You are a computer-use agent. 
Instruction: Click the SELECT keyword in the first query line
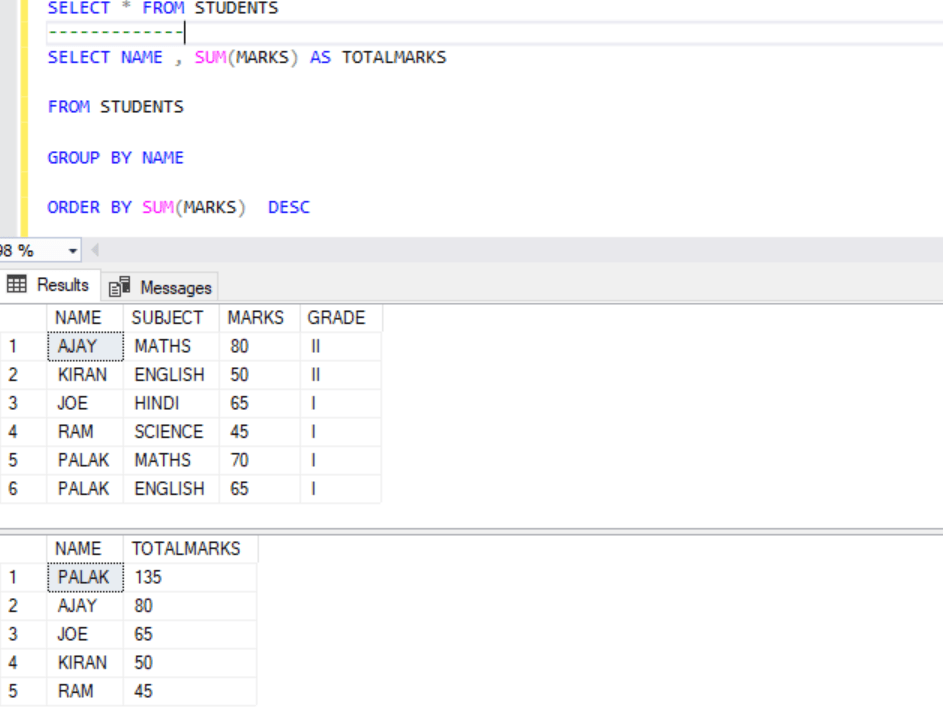pos(78,8)
